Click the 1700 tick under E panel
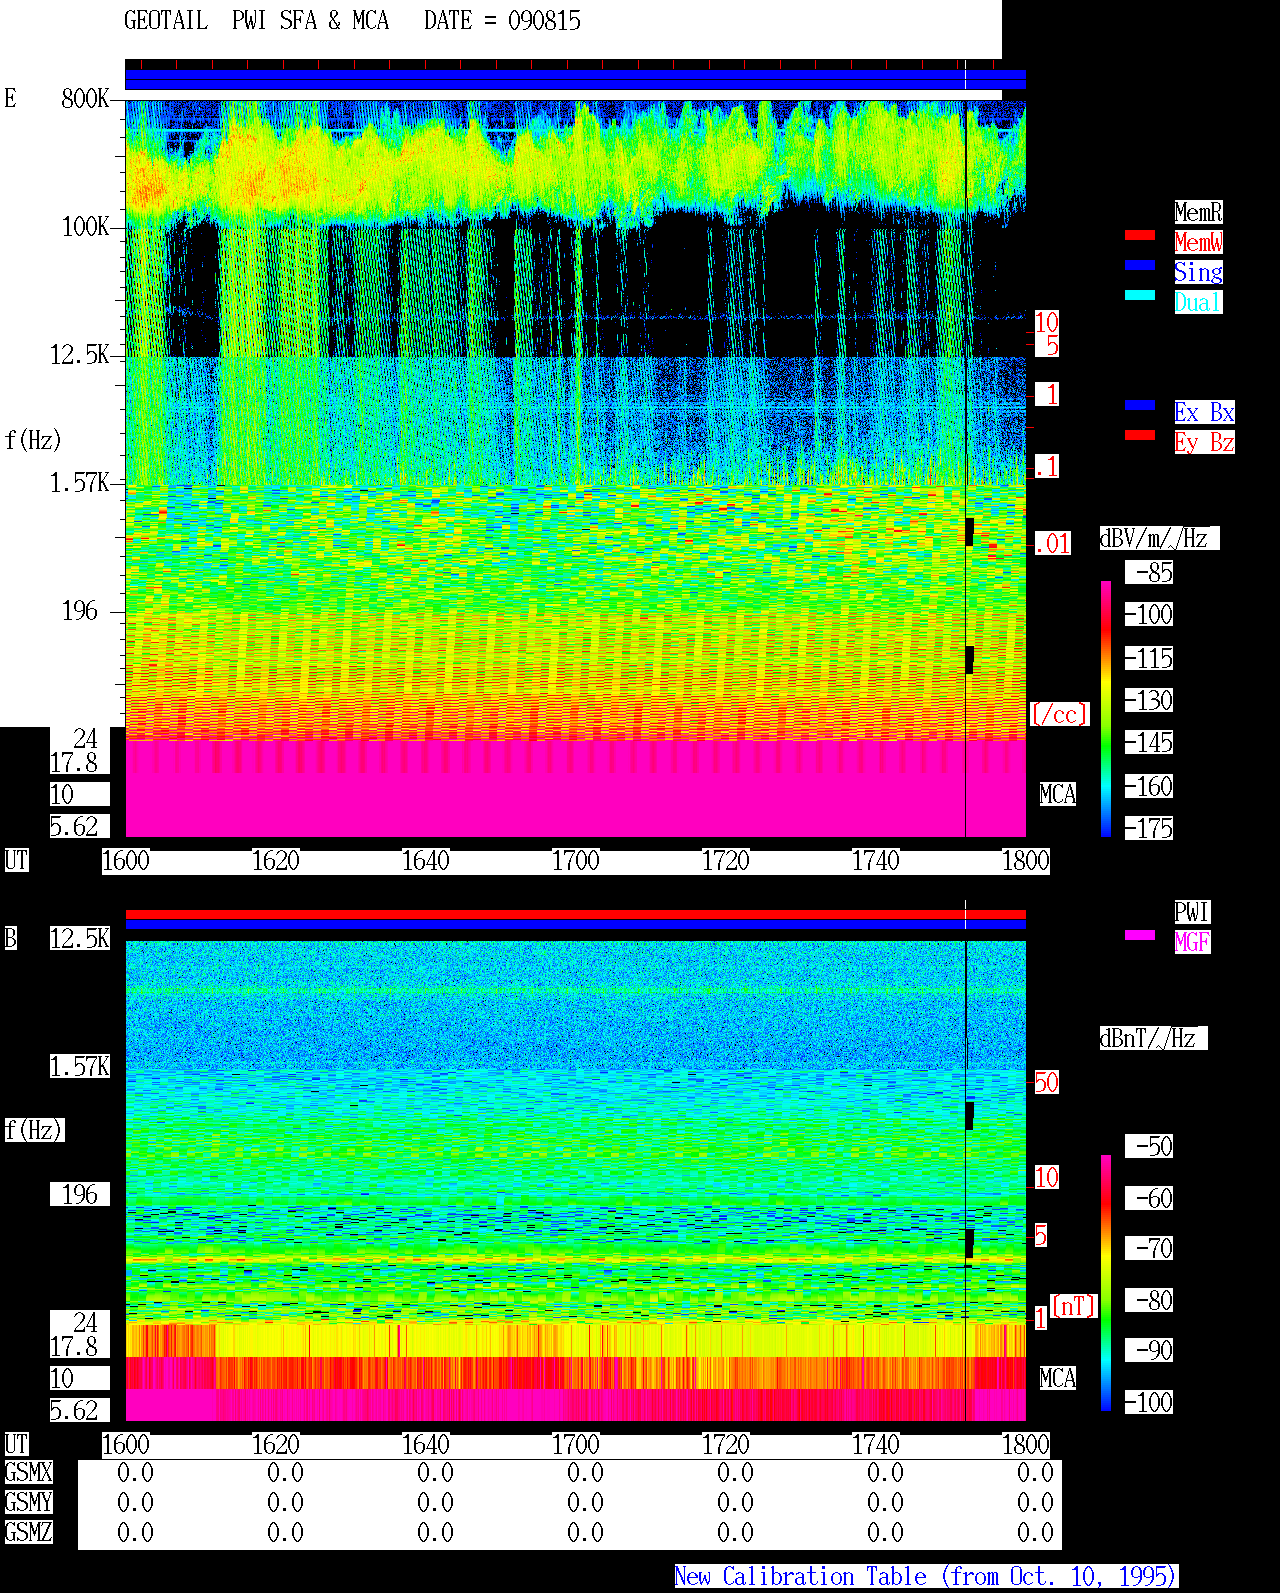This screenshot has height=1593, width=1280. point(576,860)
